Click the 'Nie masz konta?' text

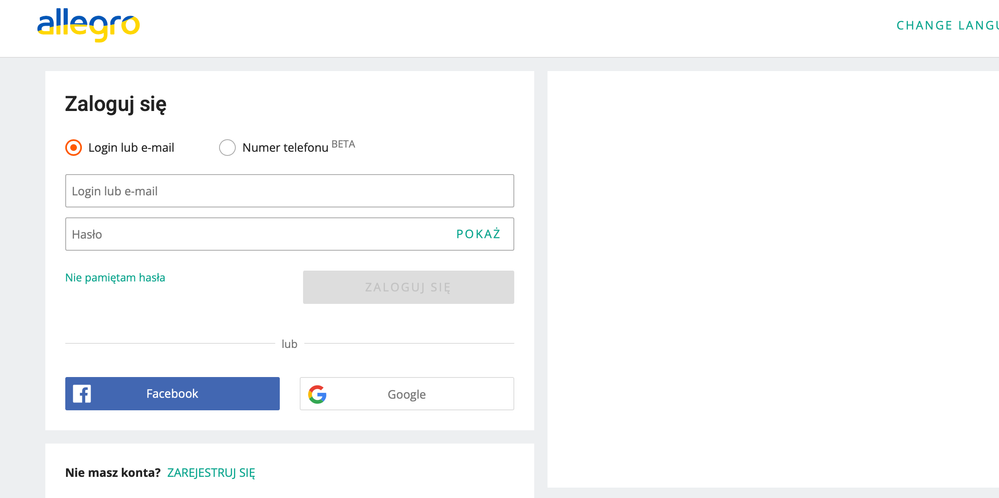point(112,473)
